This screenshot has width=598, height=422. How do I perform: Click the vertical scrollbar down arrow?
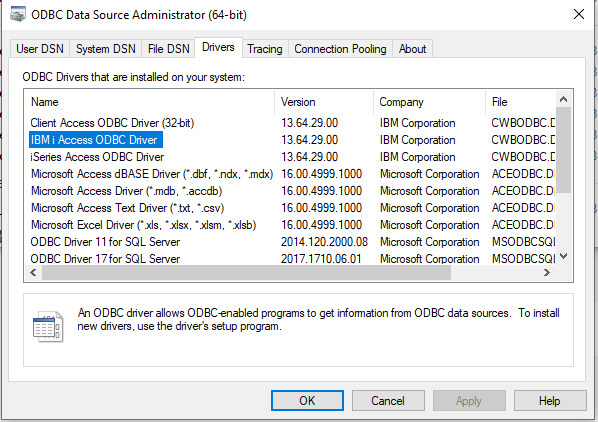point(563,256)
